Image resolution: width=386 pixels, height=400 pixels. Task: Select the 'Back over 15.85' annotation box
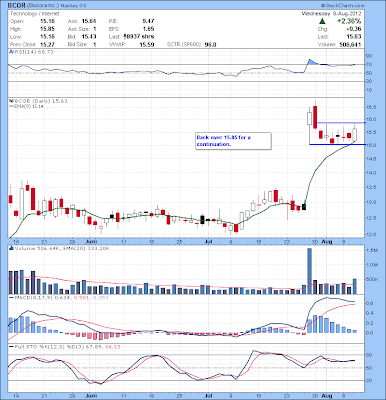[233, 141]
